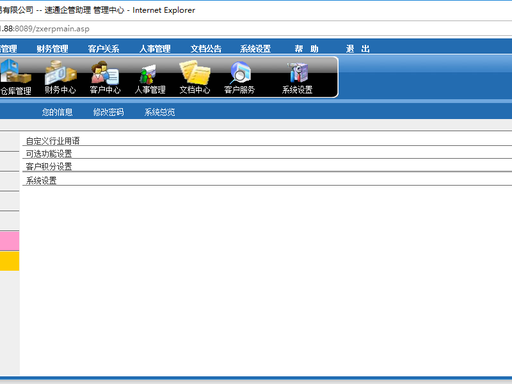
Task: Click the pink sidebar block
Action: coord(9,241)
